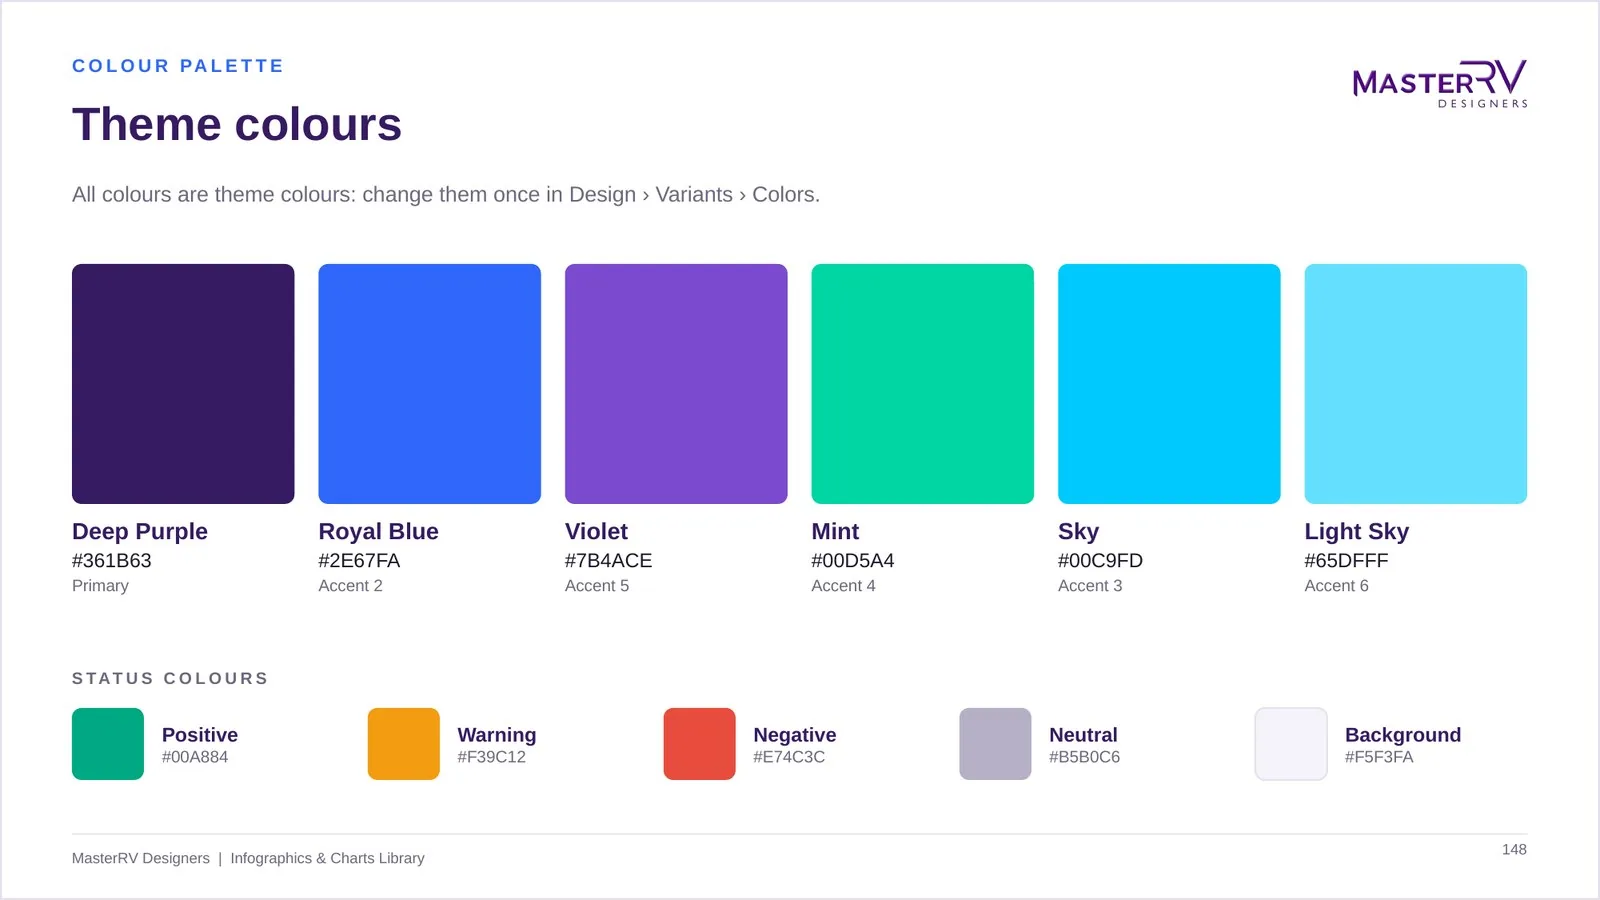Click the Warning orange status square
The height and width of the screenshot is (900, 1600).
tap(404, 744)
